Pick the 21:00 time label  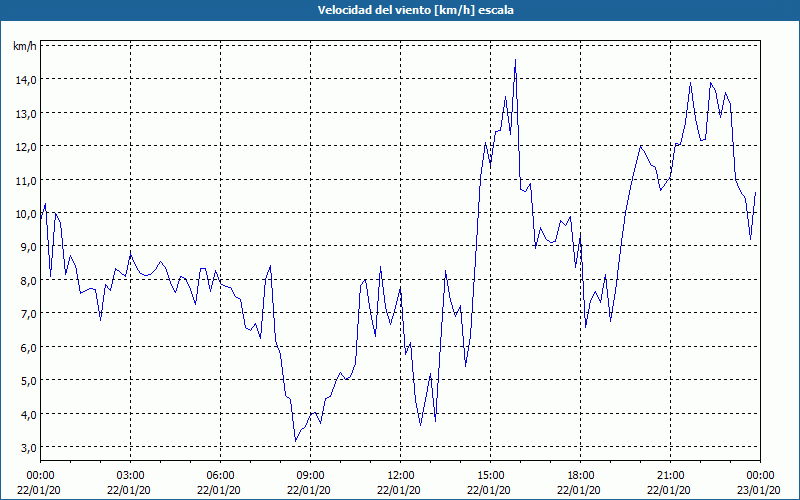coord(670,476)
